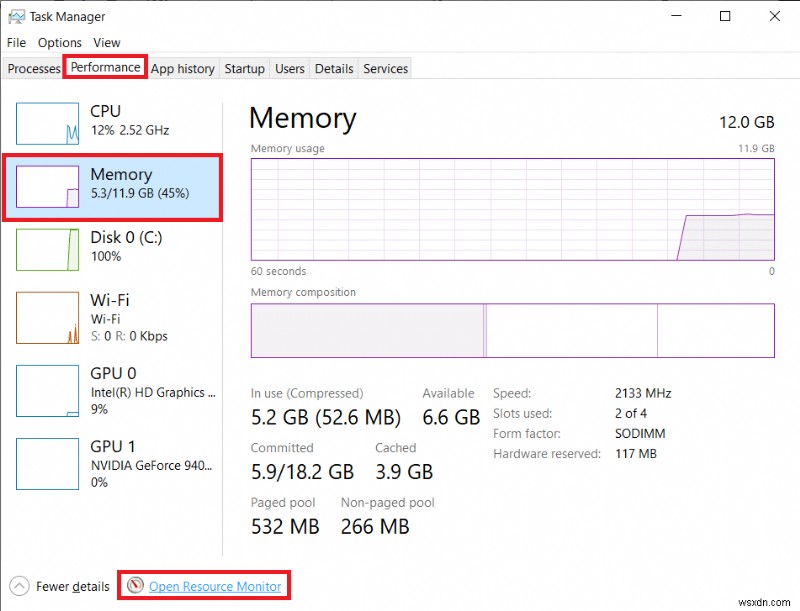Open the View menu

pyautogui.click(x=106, y=42)
